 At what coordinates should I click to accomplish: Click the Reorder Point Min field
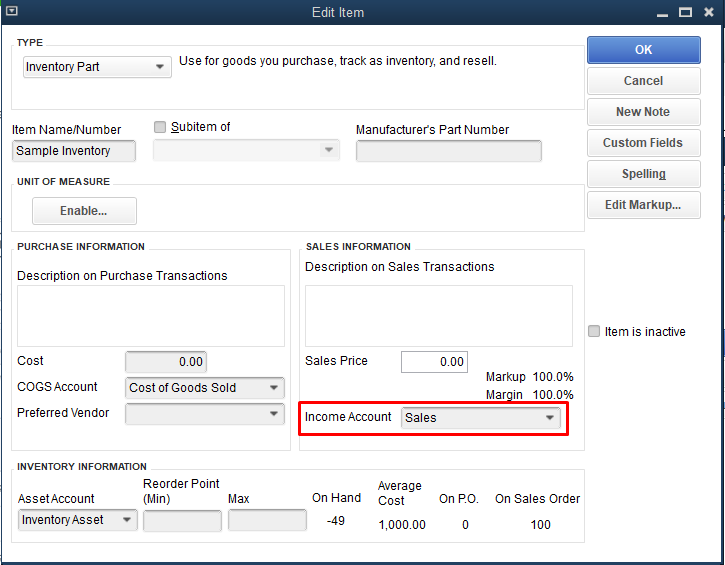tap(182, 521)
